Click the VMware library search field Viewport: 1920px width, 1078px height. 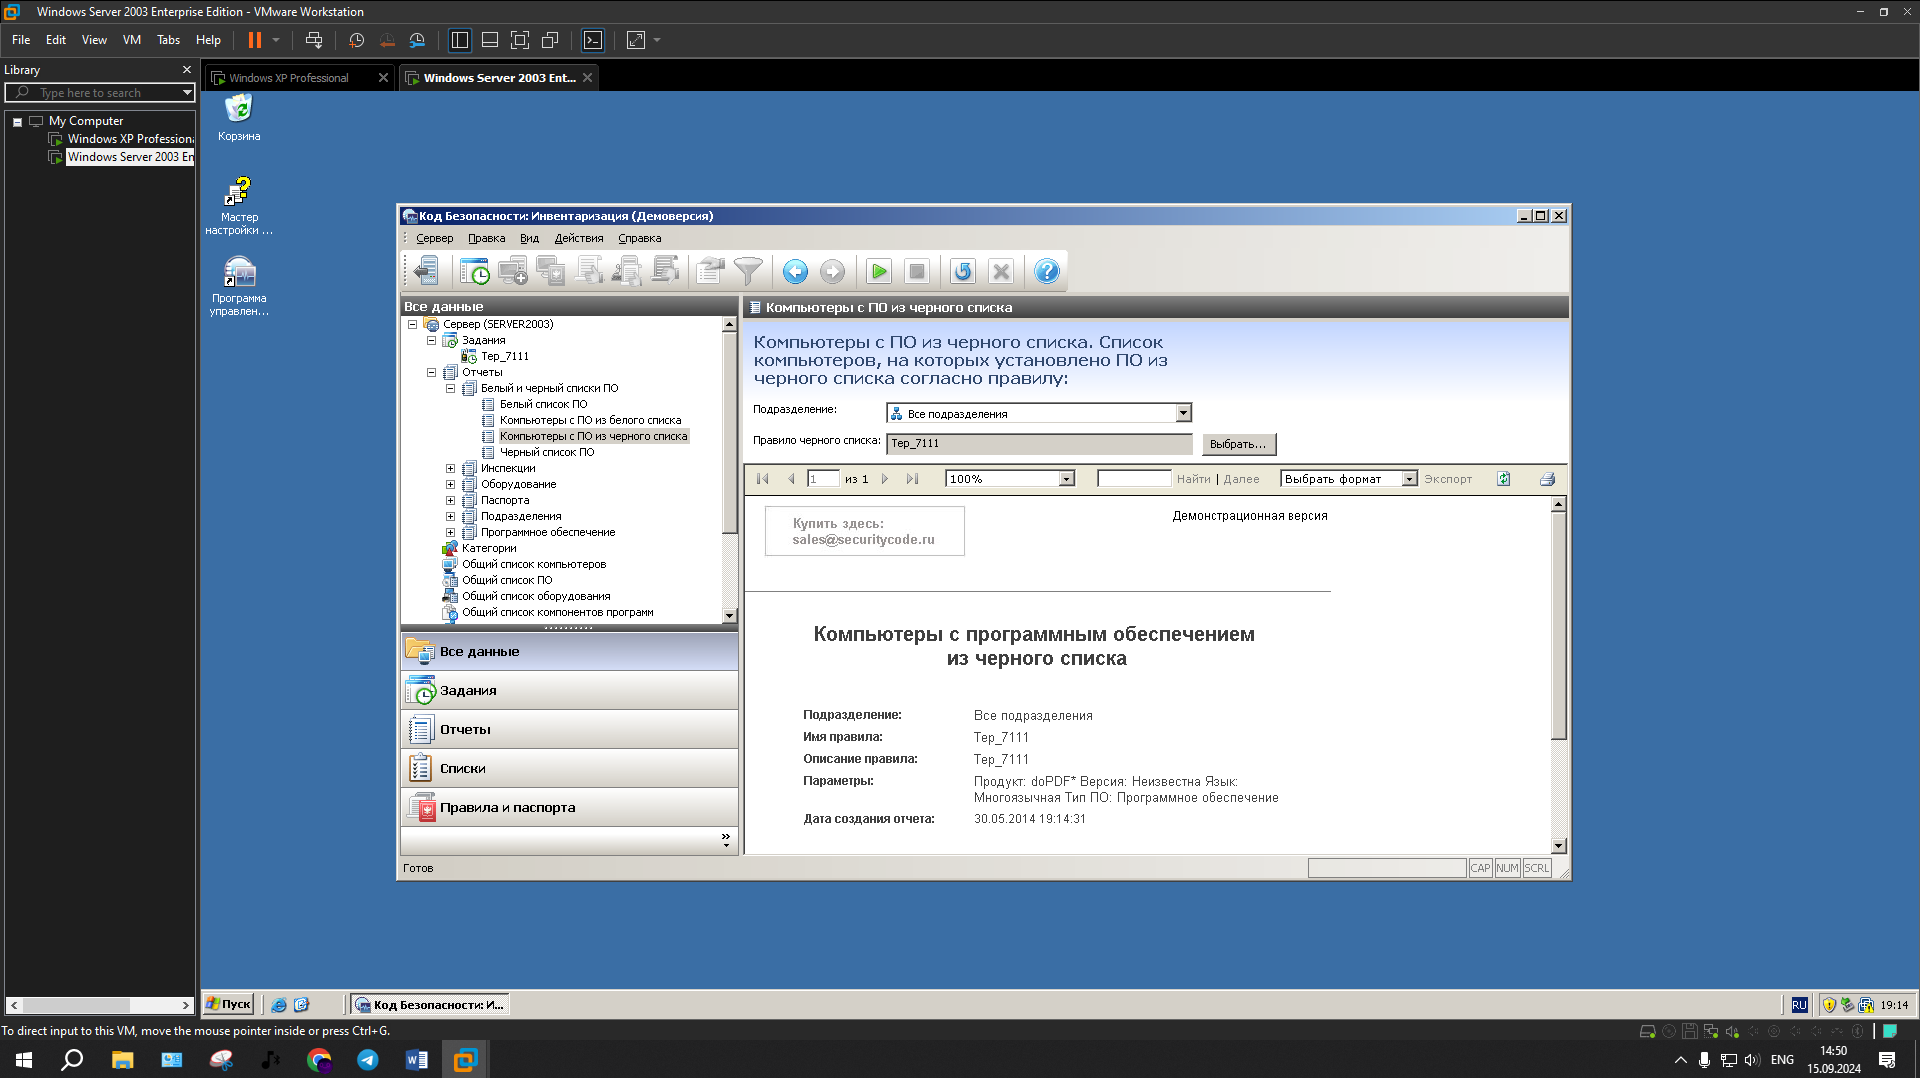pos(100,92)
